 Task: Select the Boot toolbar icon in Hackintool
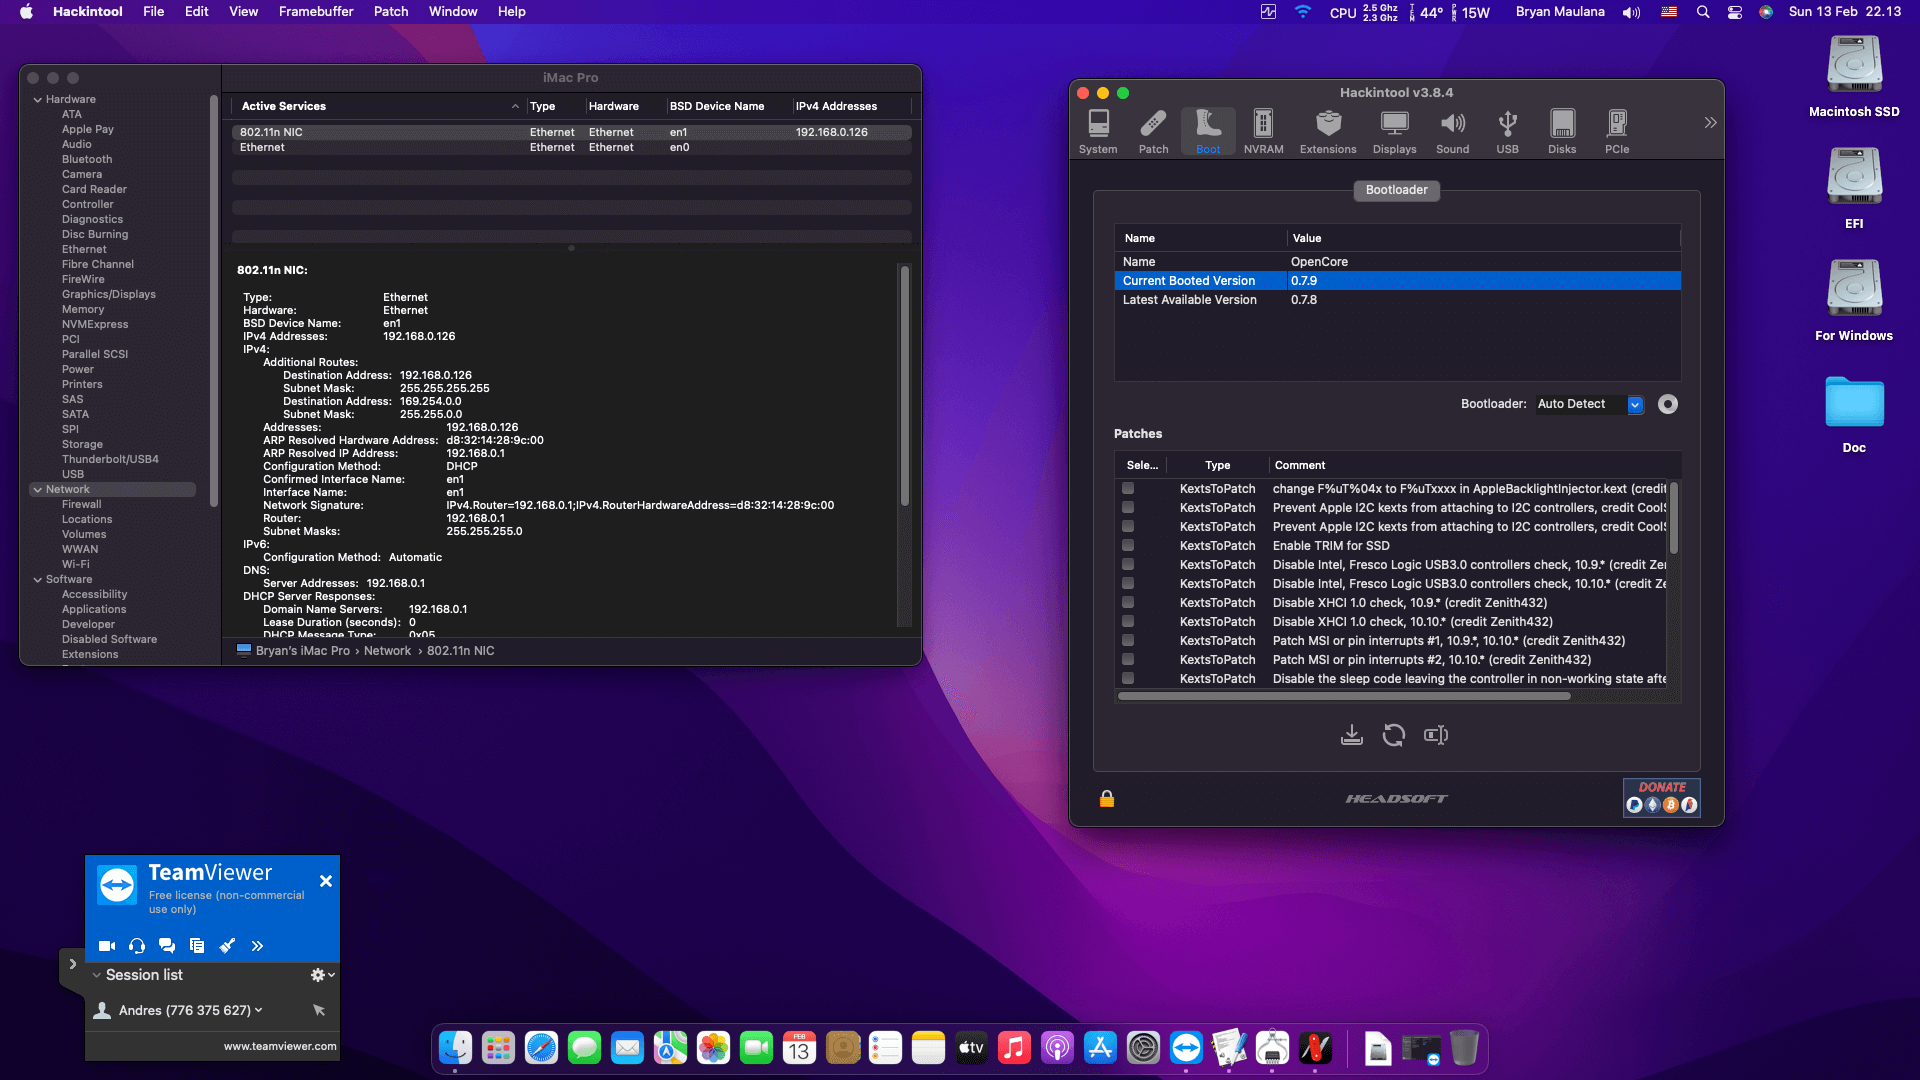tap(1208, 131)
